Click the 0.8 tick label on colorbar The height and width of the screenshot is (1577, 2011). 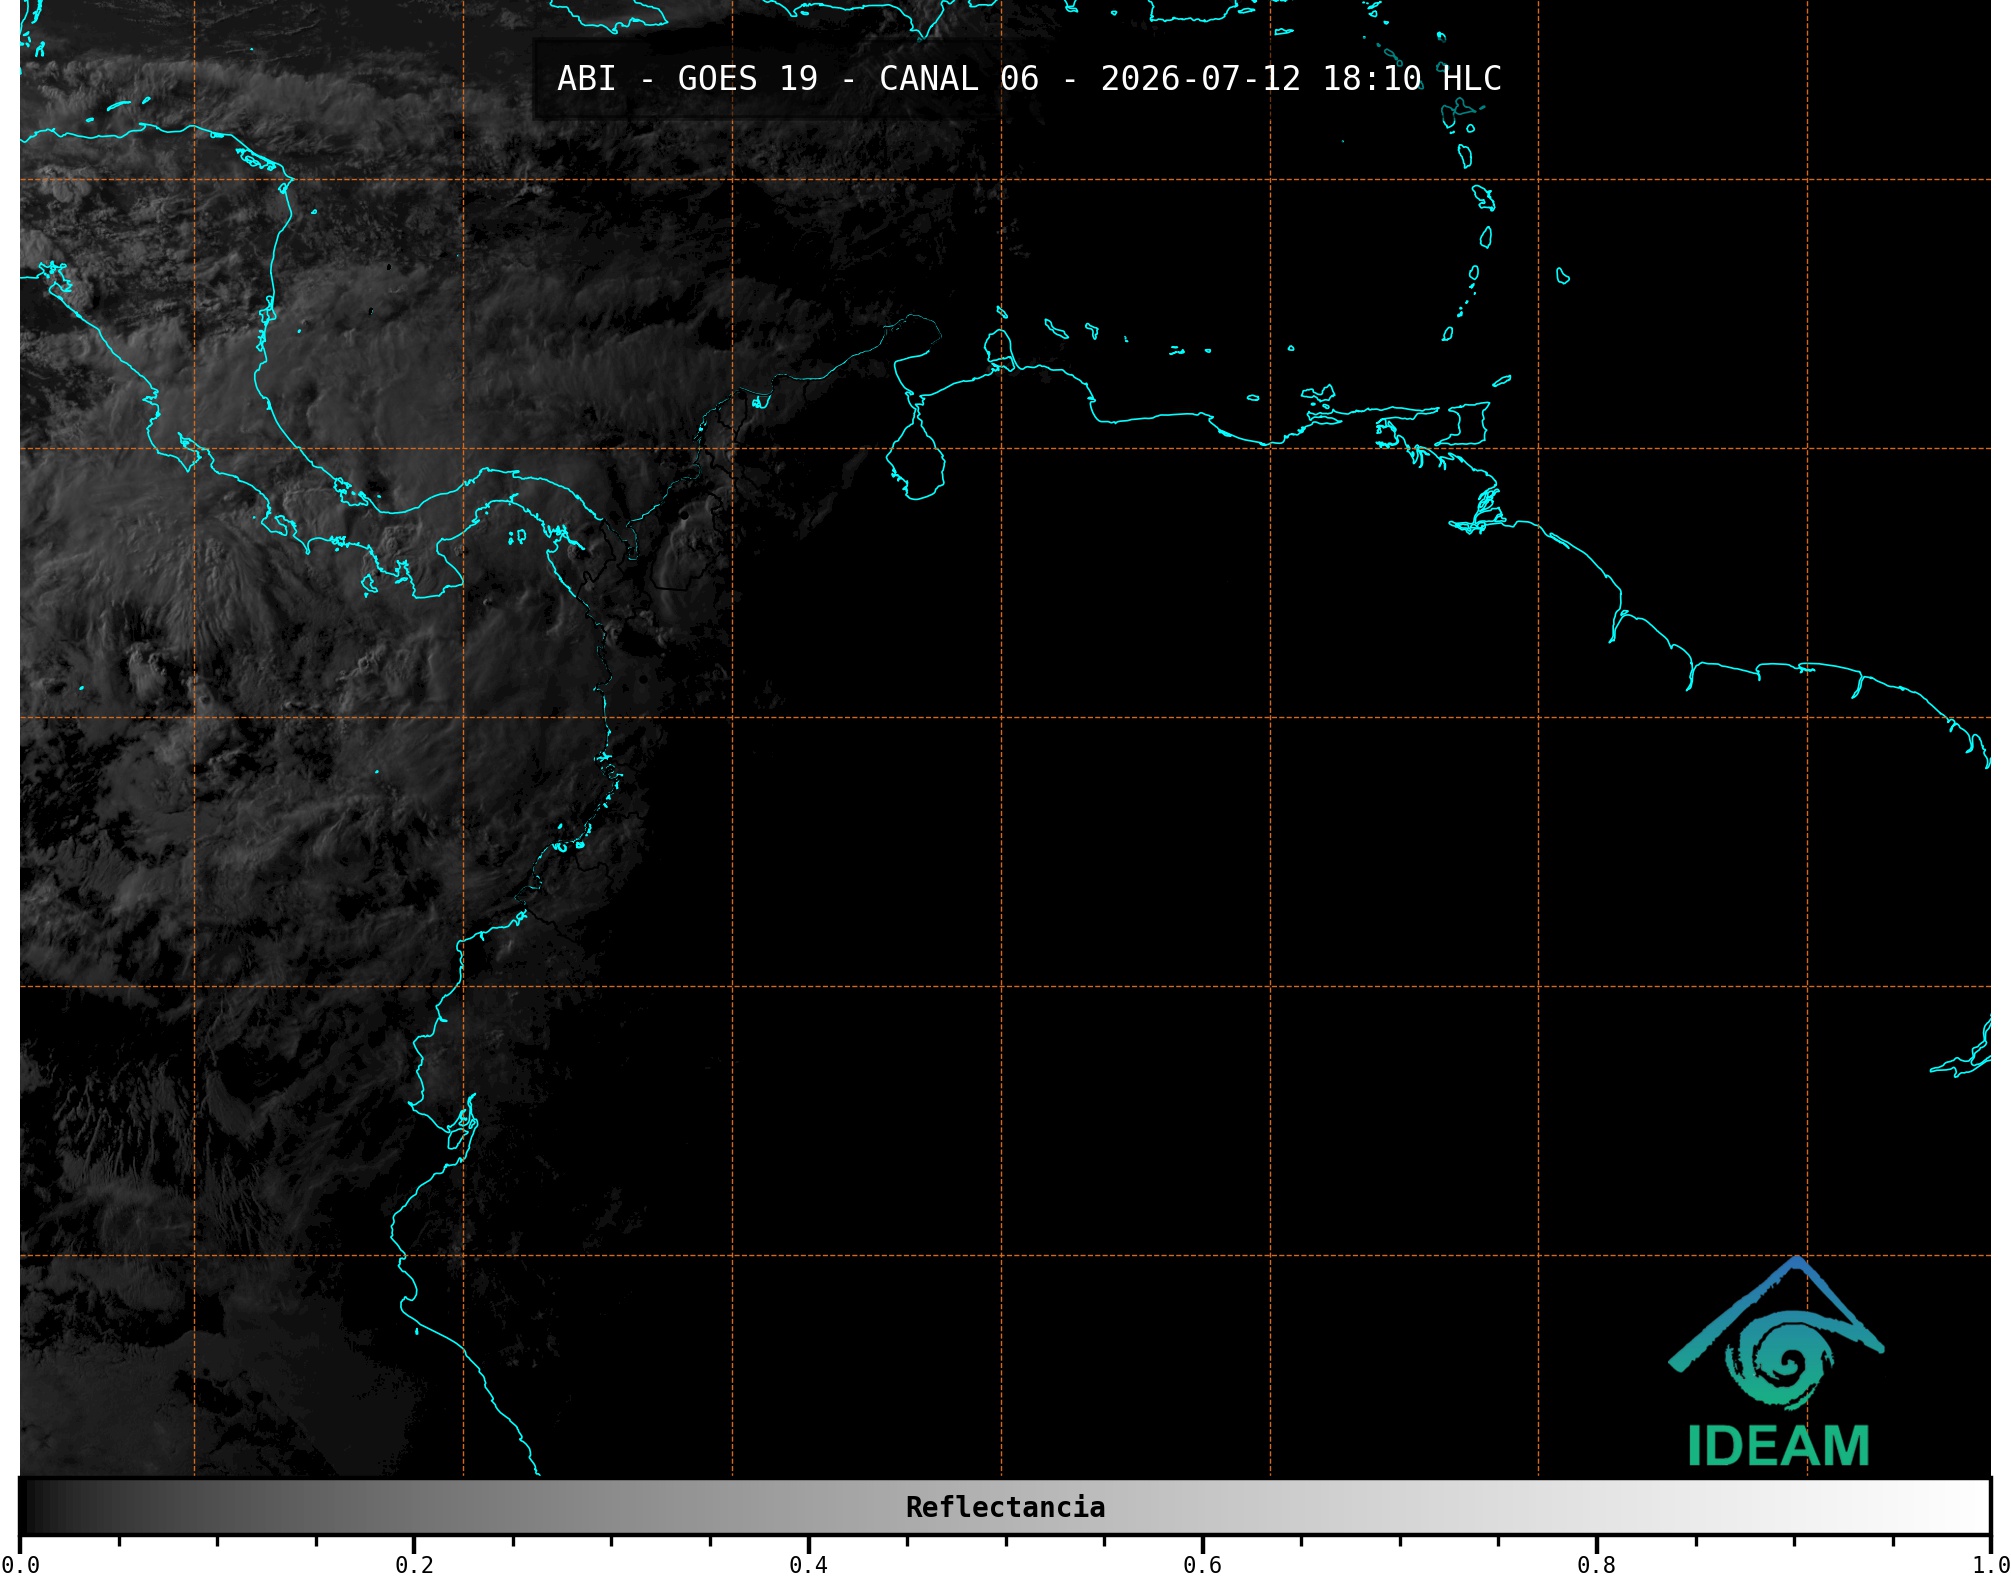click(1596, 1565)
